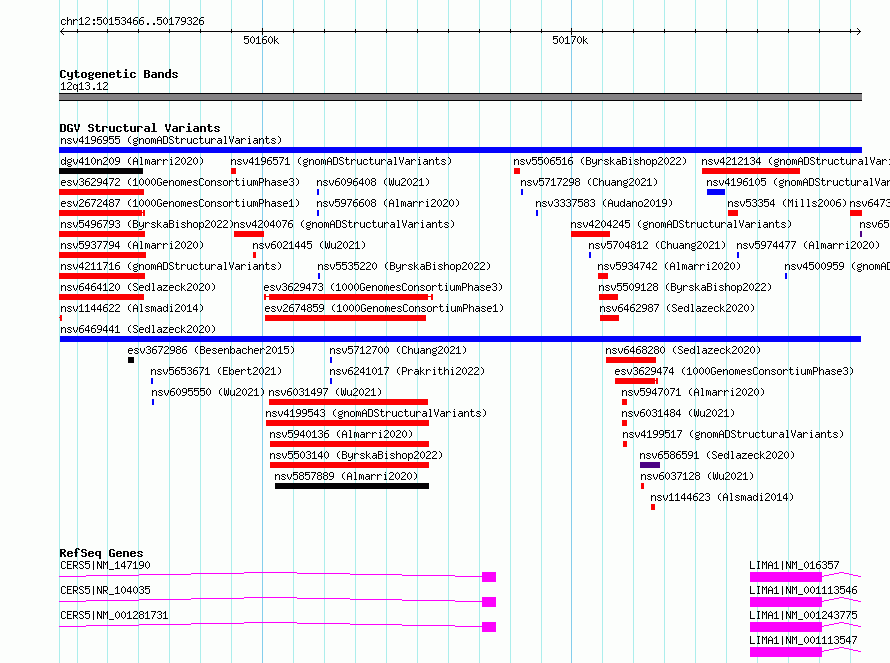Select nsv1144622 Alsmadi2014 variant label

(x=132, y=308)
